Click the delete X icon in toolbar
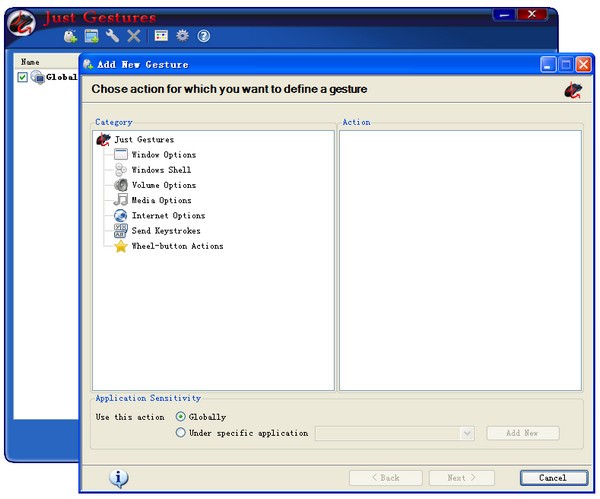Viewport: 600px width, 499px height. pyautogui.click(x=134, y=36)
